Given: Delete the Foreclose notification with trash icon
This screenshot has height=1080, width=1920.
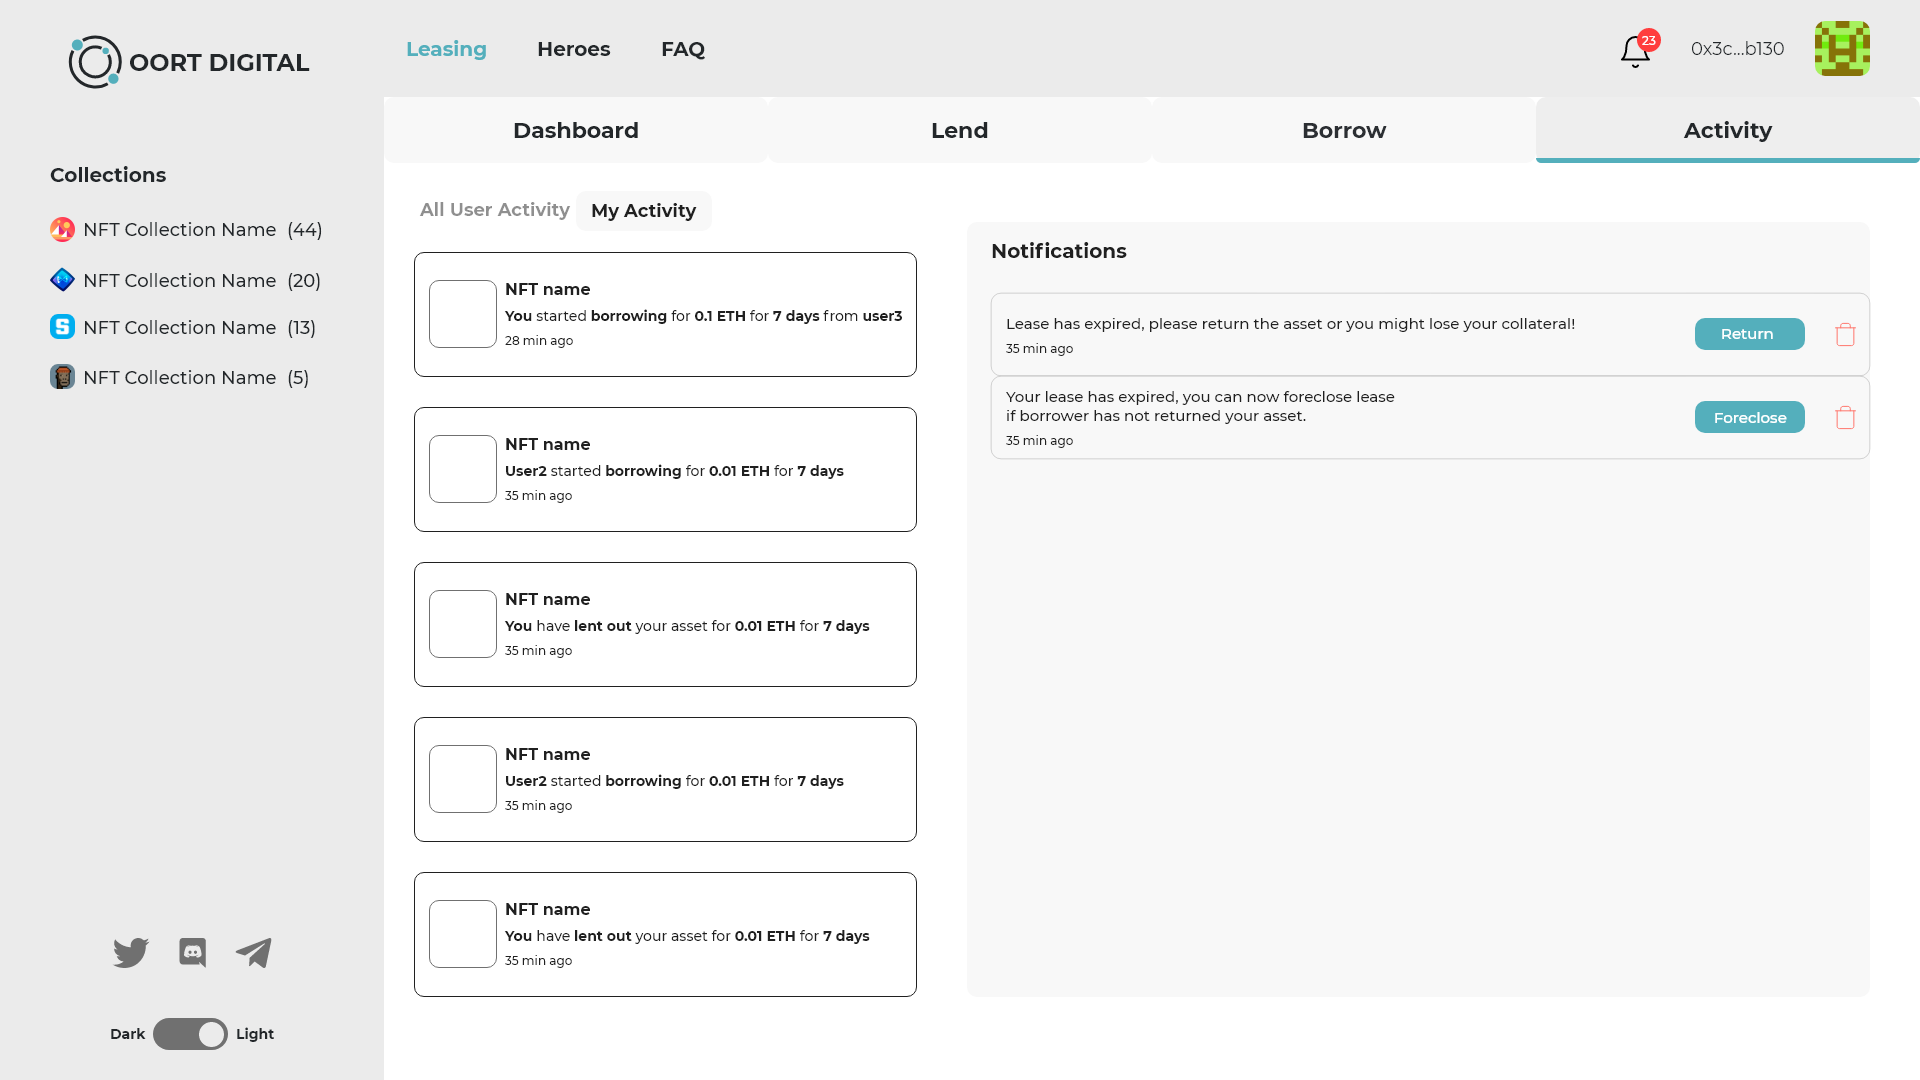Looking at the screenshot, I should [1845, 417].
